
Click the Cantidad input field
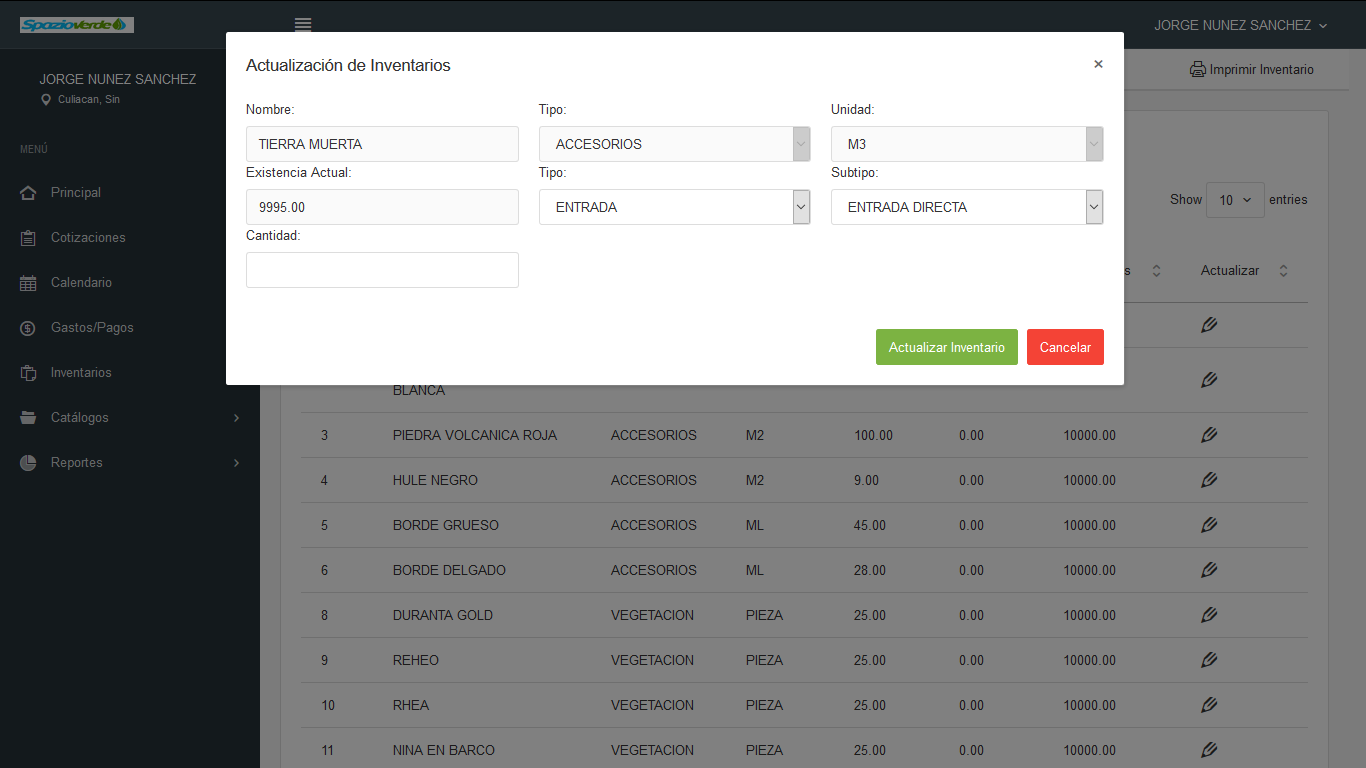(382, 270)
